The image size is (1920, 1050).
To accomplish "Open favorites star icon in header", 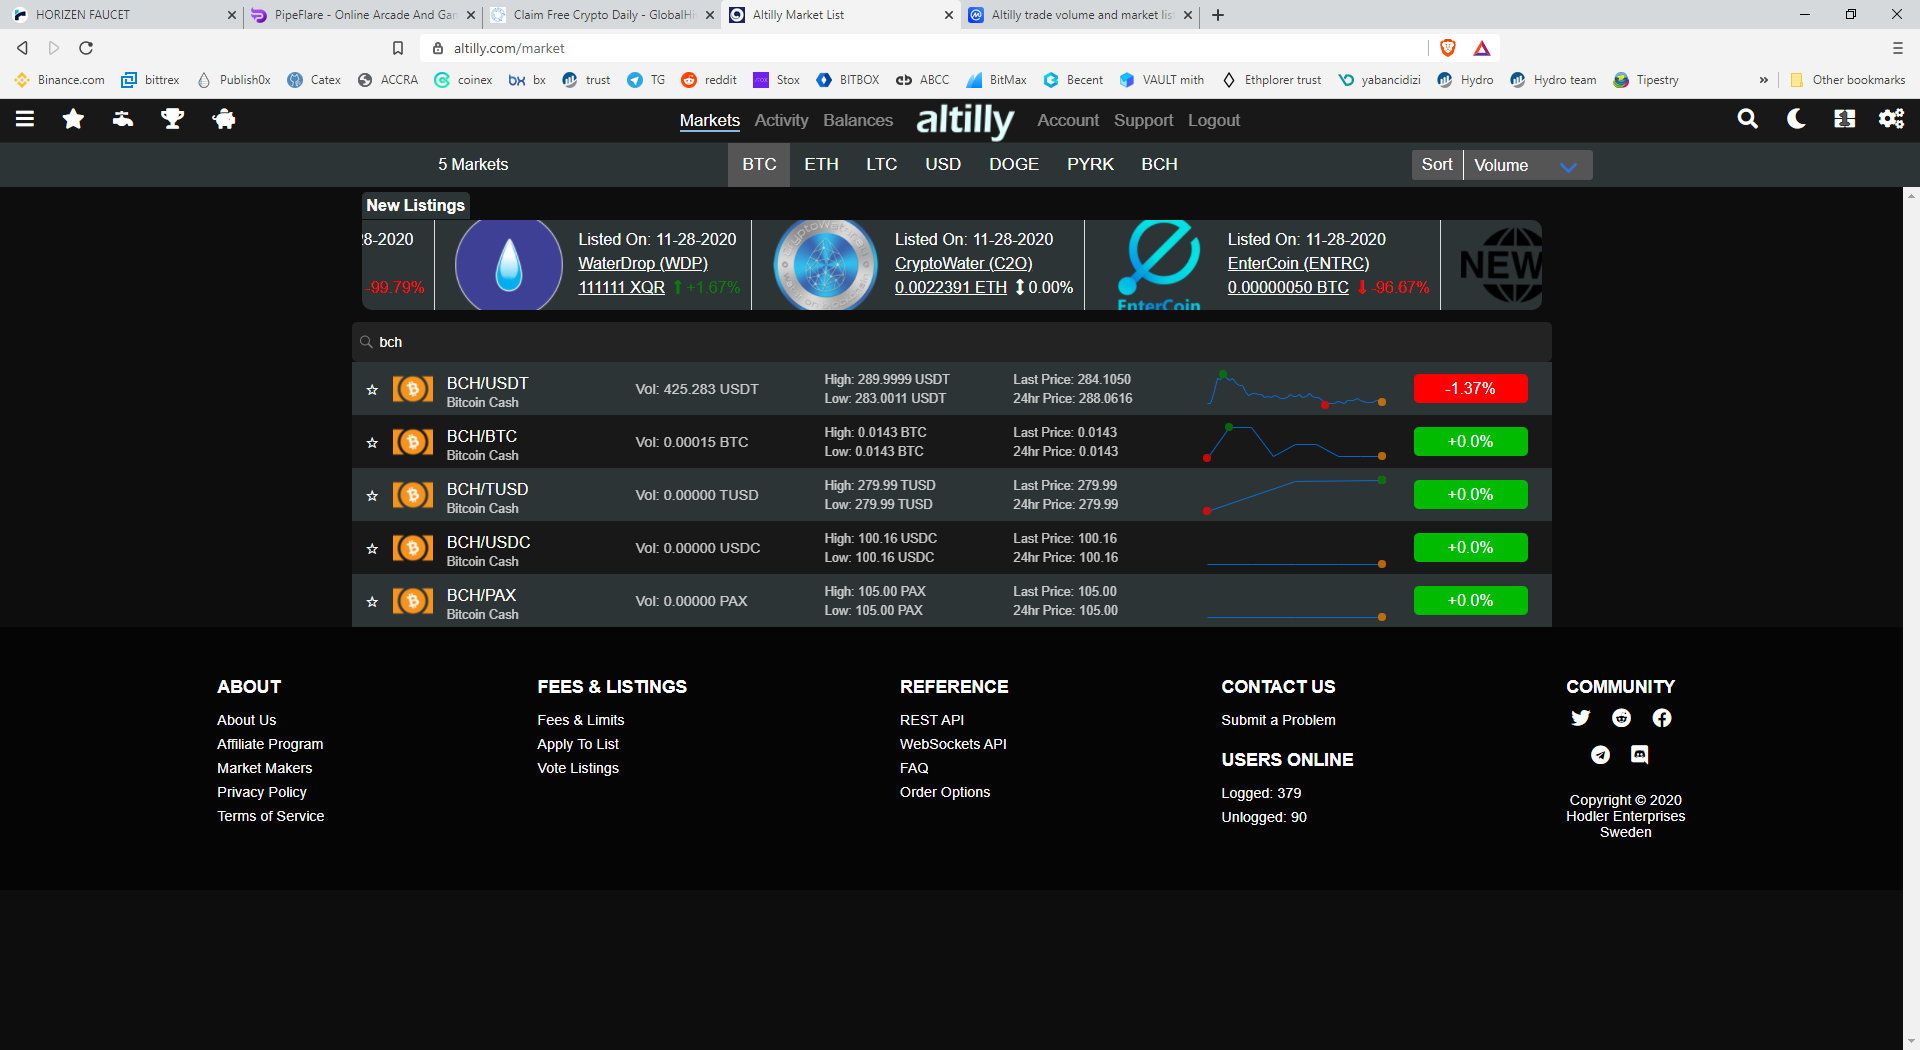I will tap(73, 119).
